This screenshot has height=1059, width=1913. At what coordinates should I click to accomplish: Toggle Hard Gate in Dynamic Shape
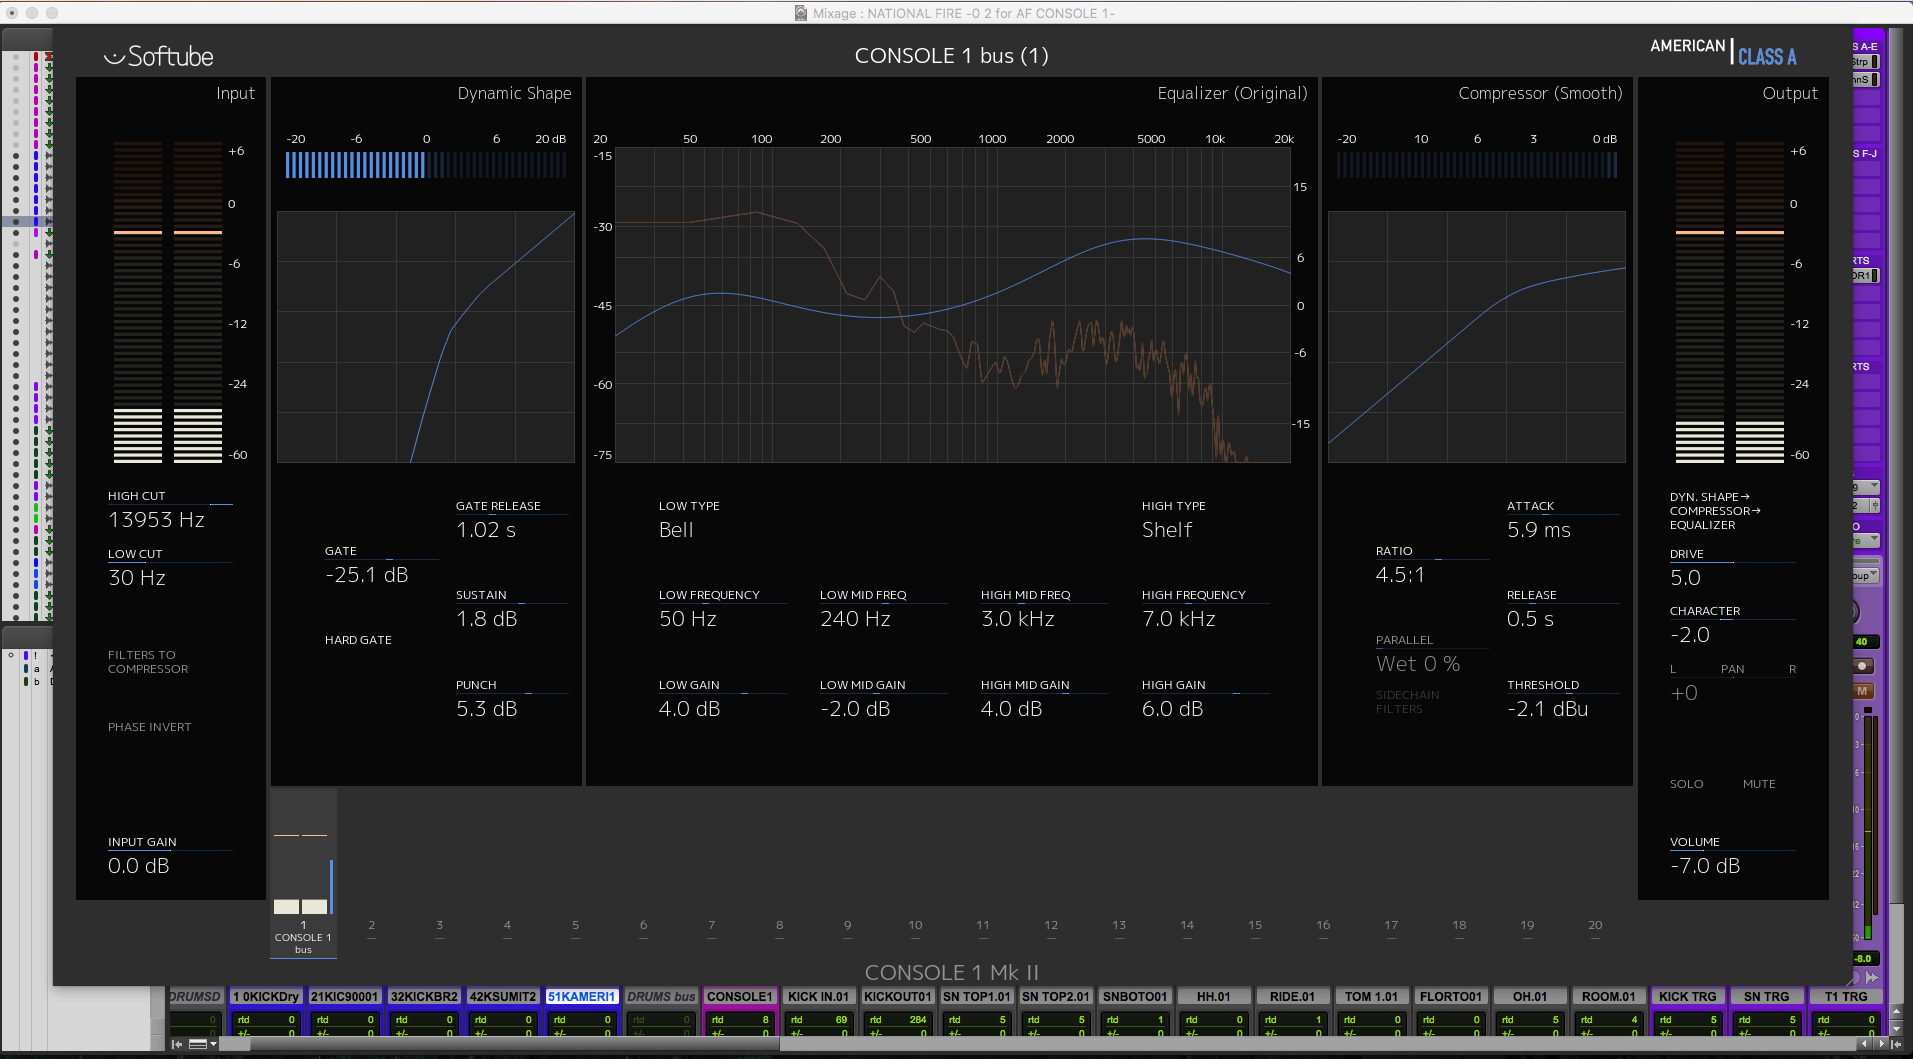click(358, 640)
